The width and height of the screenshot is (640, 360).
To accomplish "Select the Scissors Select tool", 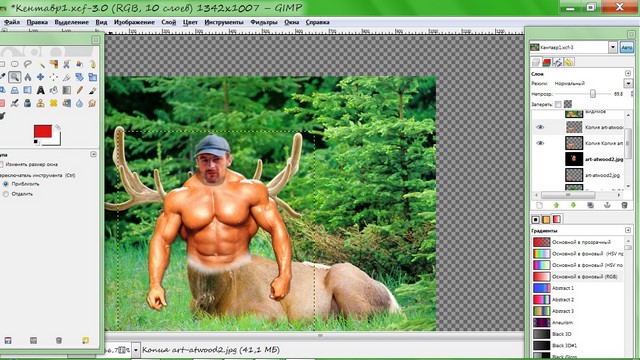I will tap(67, 64).
